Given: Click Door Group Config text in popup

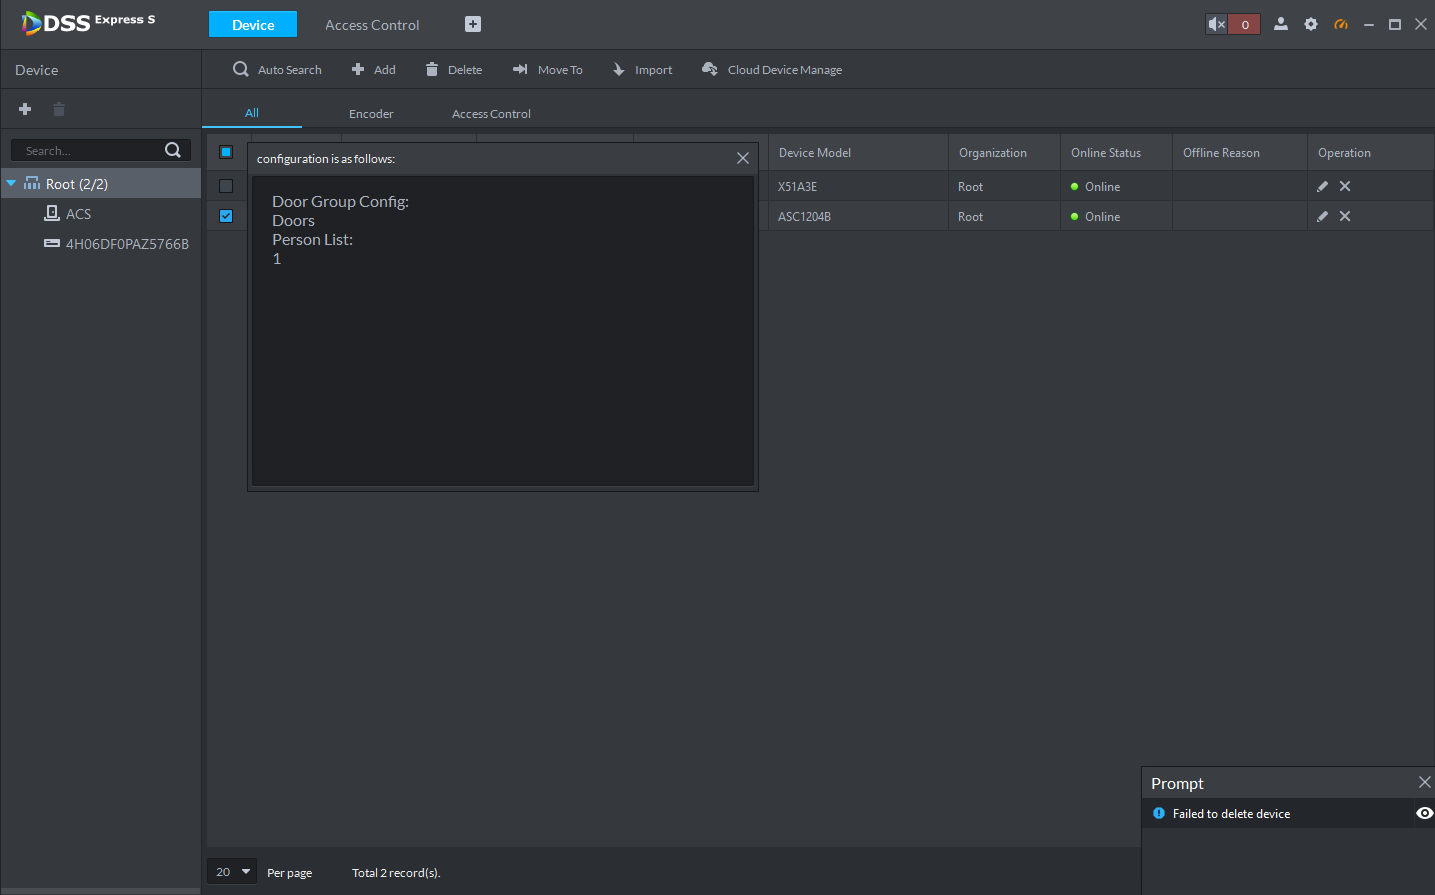Looking at the screenshot, I should pos(340,202).
